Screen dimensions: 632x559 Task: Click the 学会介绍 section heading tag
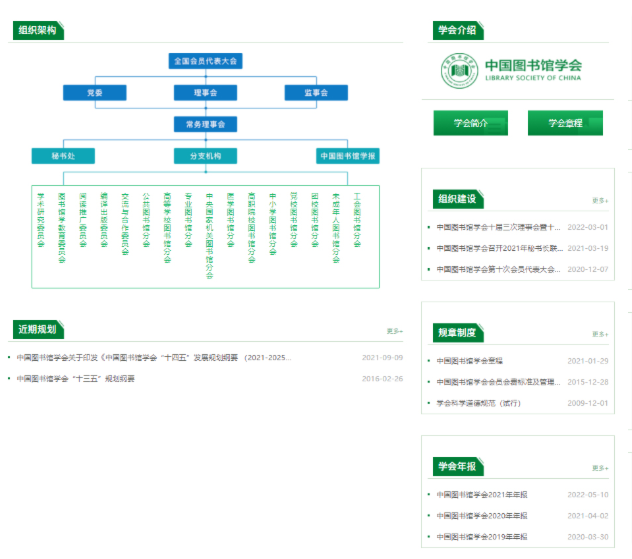coord(458,30)
